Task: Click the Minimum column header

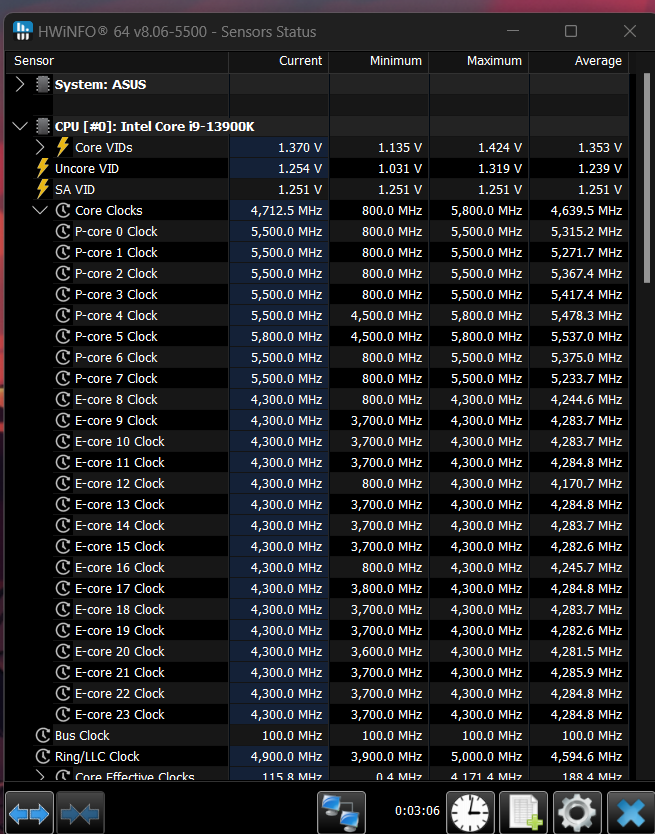Action: [379, 61]
